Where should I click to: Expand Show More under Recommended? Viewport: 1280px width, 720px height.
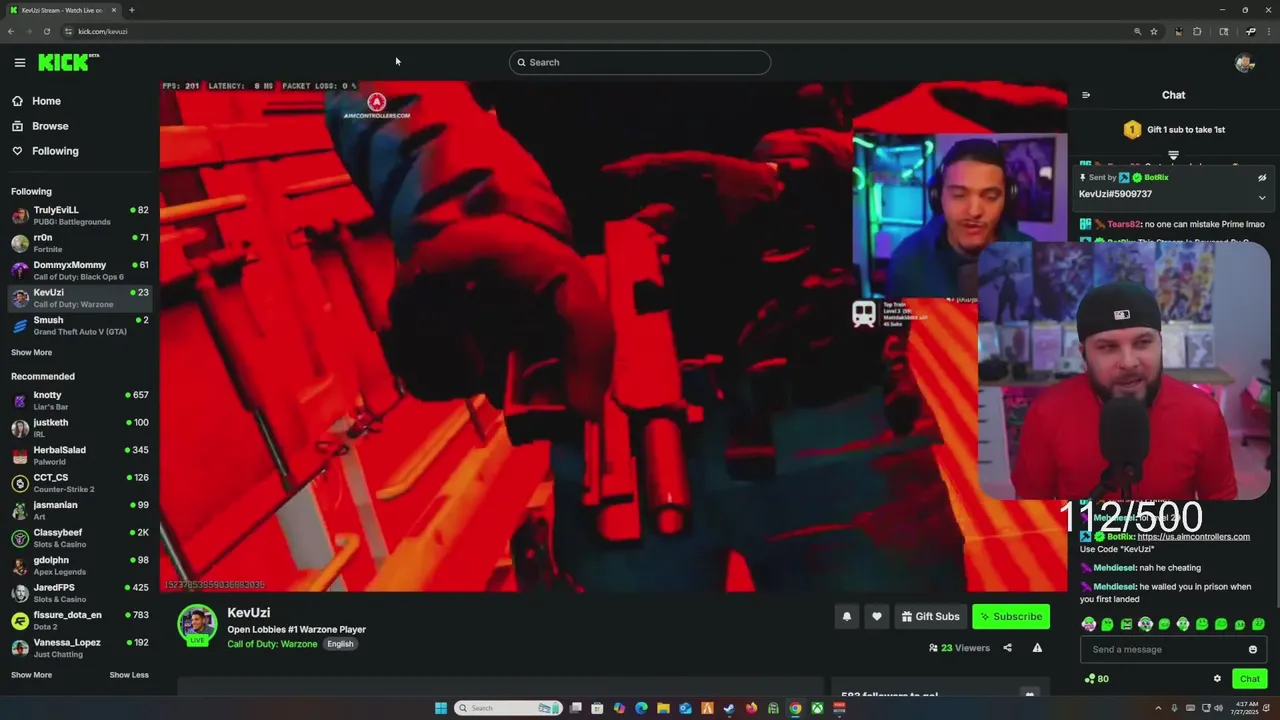pyautogui.click(x=31, y=675)
